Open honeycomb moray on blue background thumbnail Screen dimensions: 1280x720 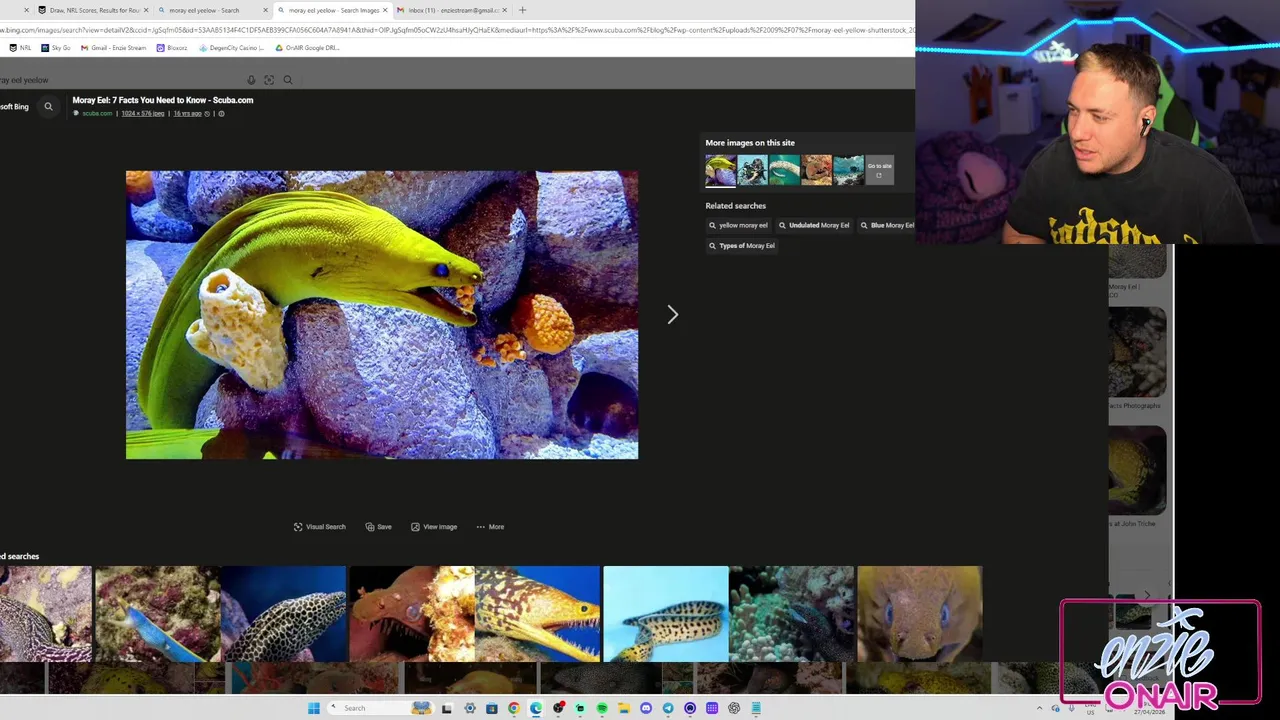284,614
